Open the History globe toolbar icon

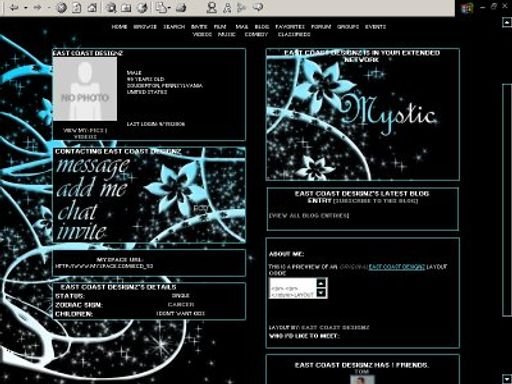click(142, 8)
